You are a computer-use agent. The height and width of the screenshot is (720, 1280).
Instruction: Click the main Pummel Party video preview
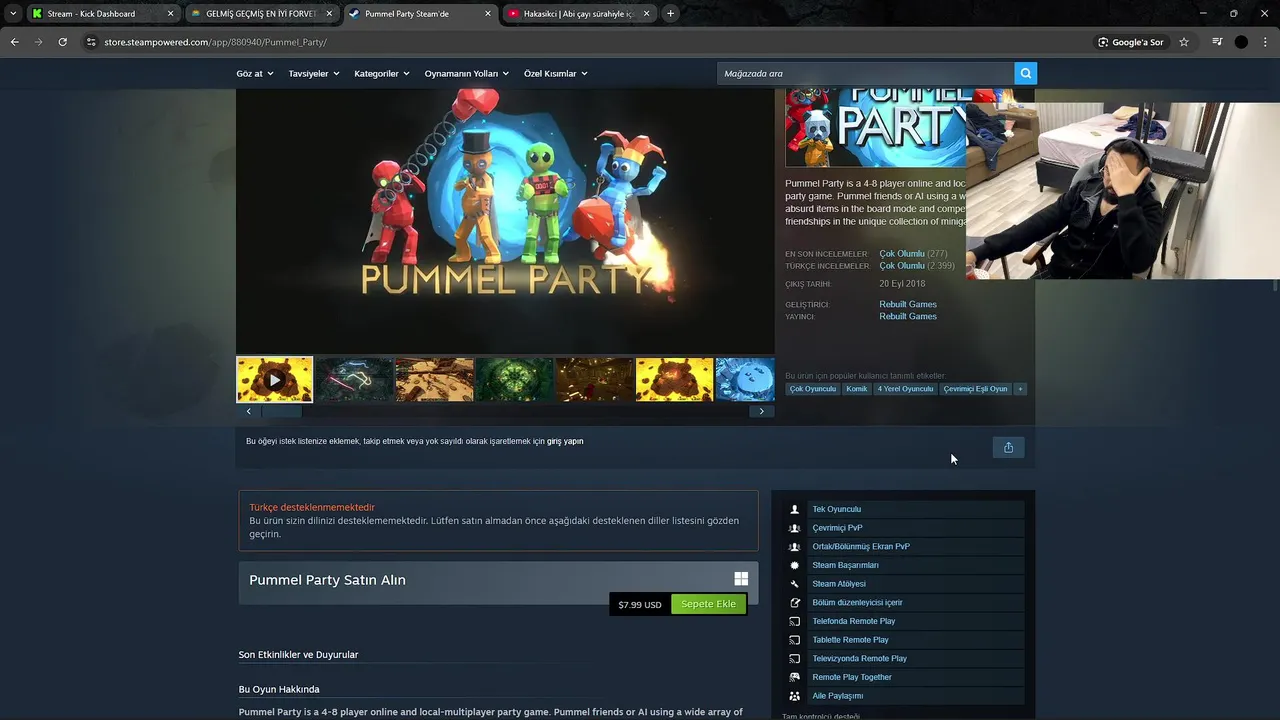505,220
